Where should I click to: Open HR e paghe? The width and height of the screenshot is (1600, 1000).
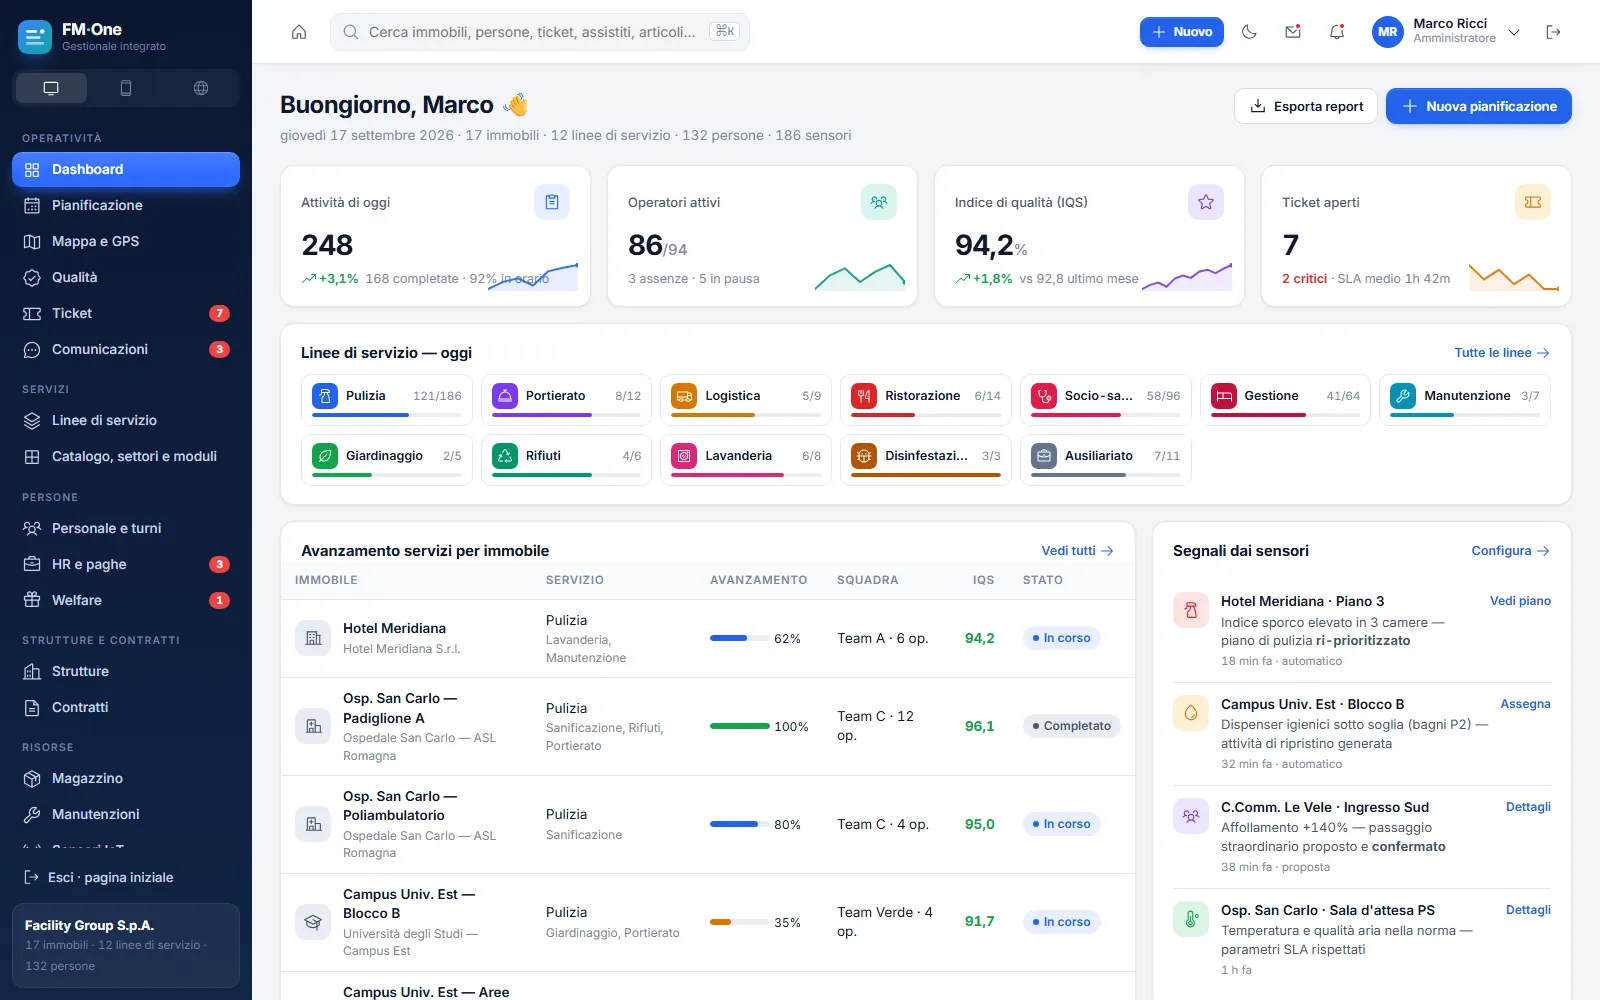pos(126,564)
